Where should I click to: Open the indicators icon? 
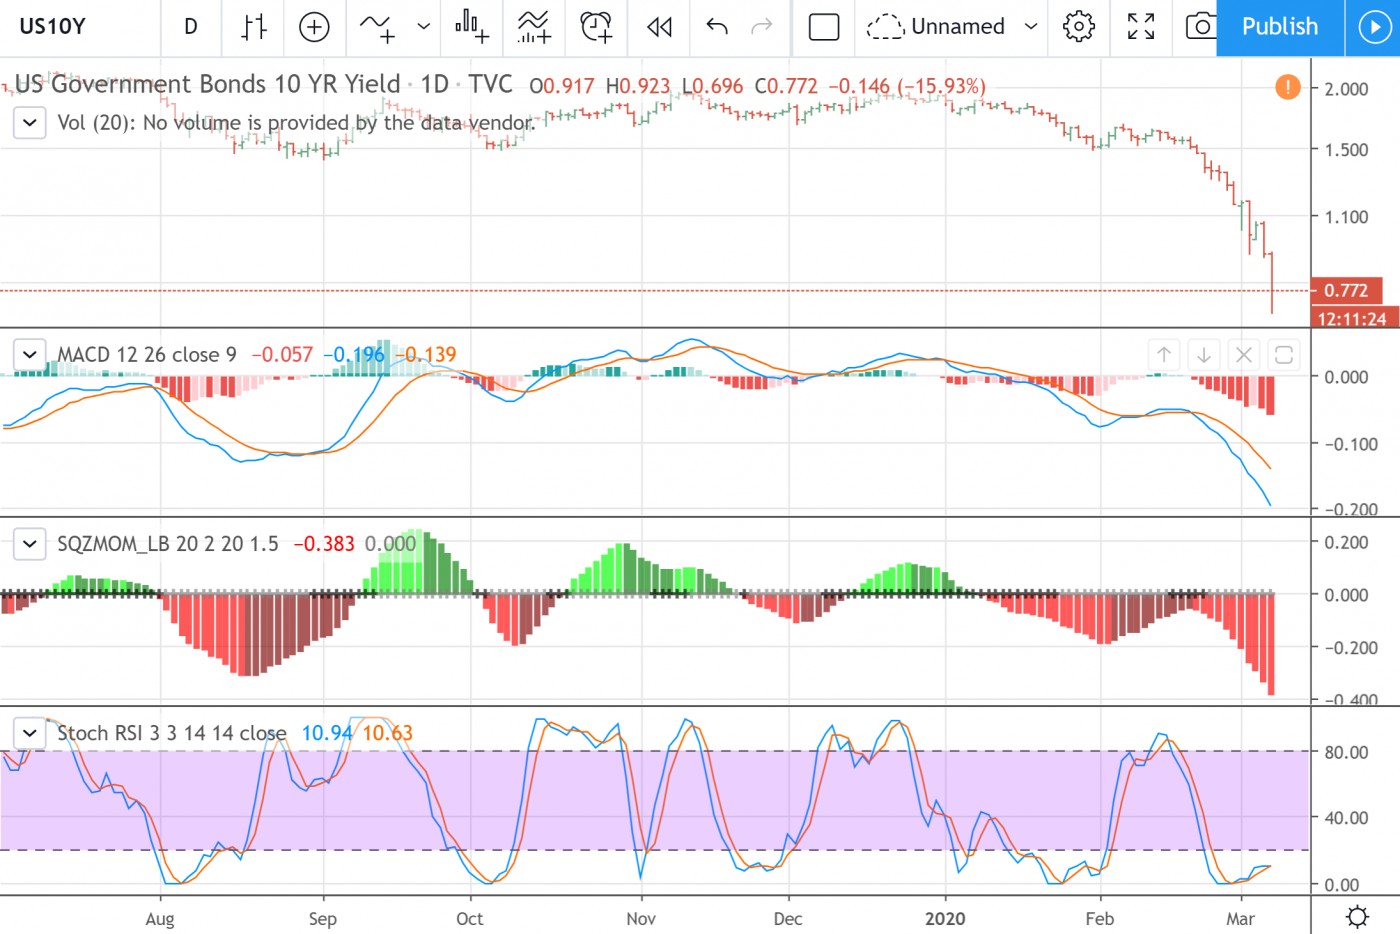[377, 27]
